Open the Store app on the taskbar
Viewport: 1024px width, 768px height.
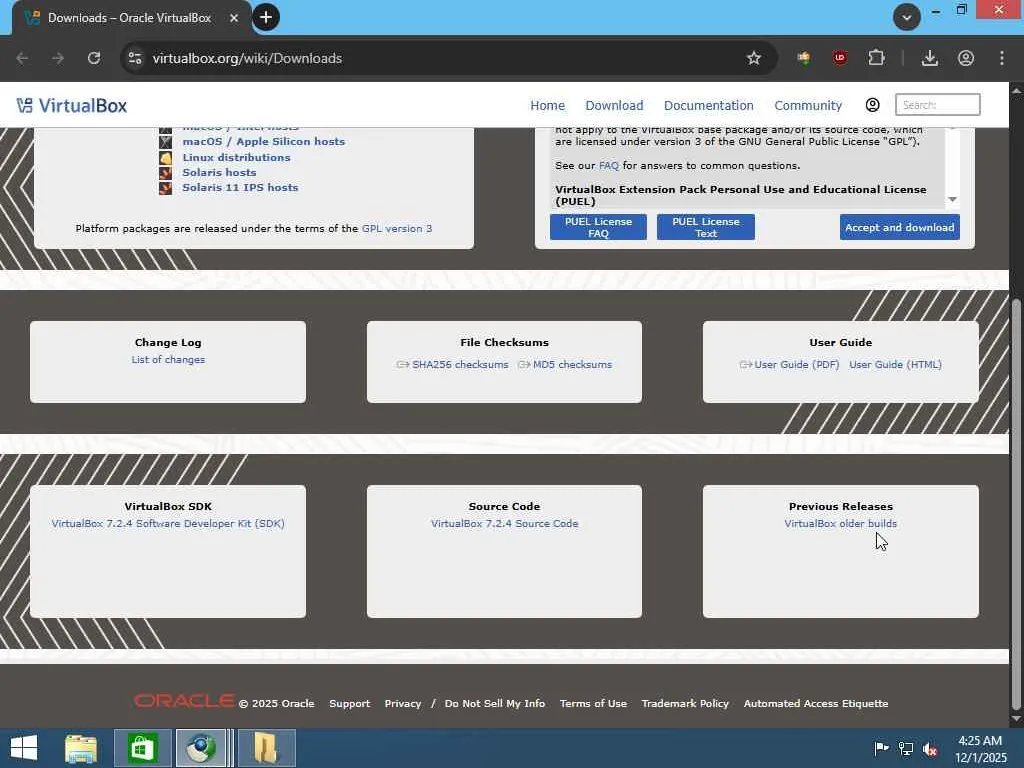tap(142, 748)
